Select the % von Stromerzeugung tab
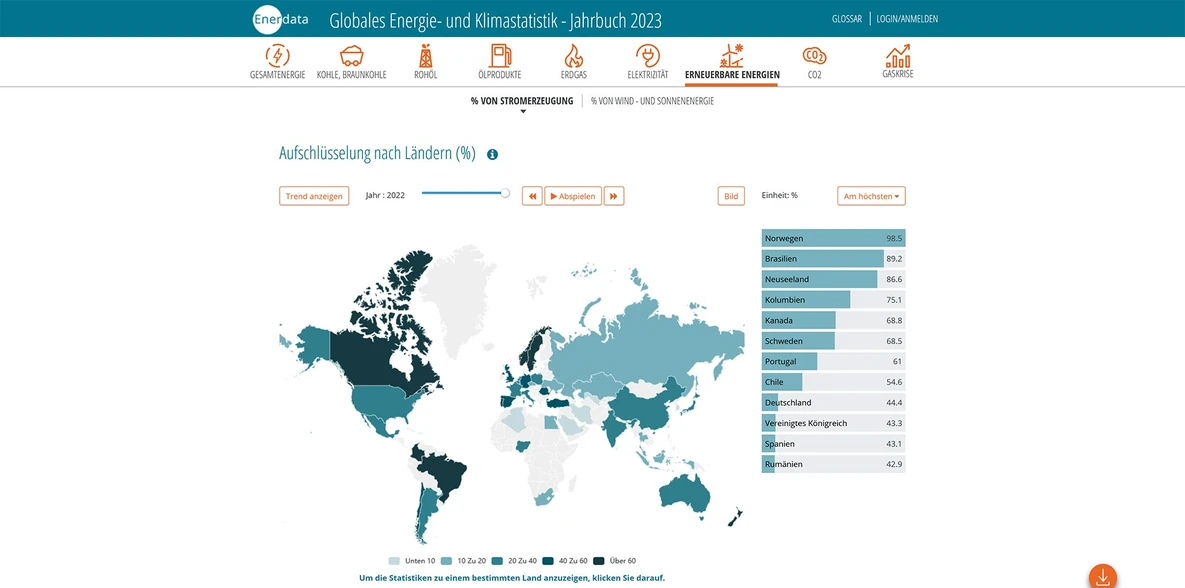The image size is (1185, 588). pyautogui.click(x=522, y=101)
